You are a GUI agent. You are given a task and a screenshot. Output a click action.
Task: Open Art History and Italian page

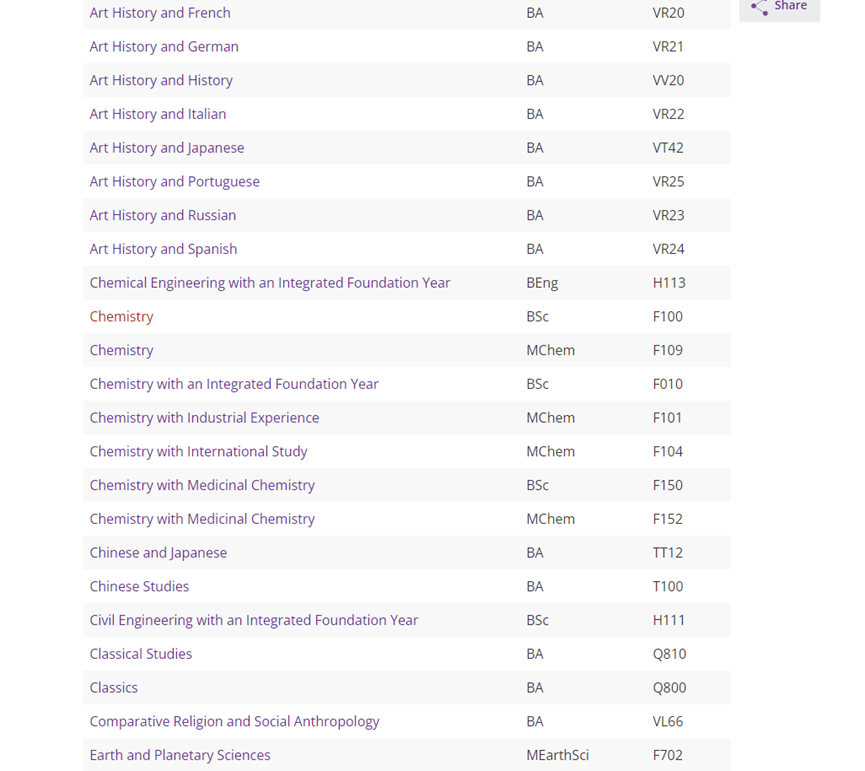point(158,114)
